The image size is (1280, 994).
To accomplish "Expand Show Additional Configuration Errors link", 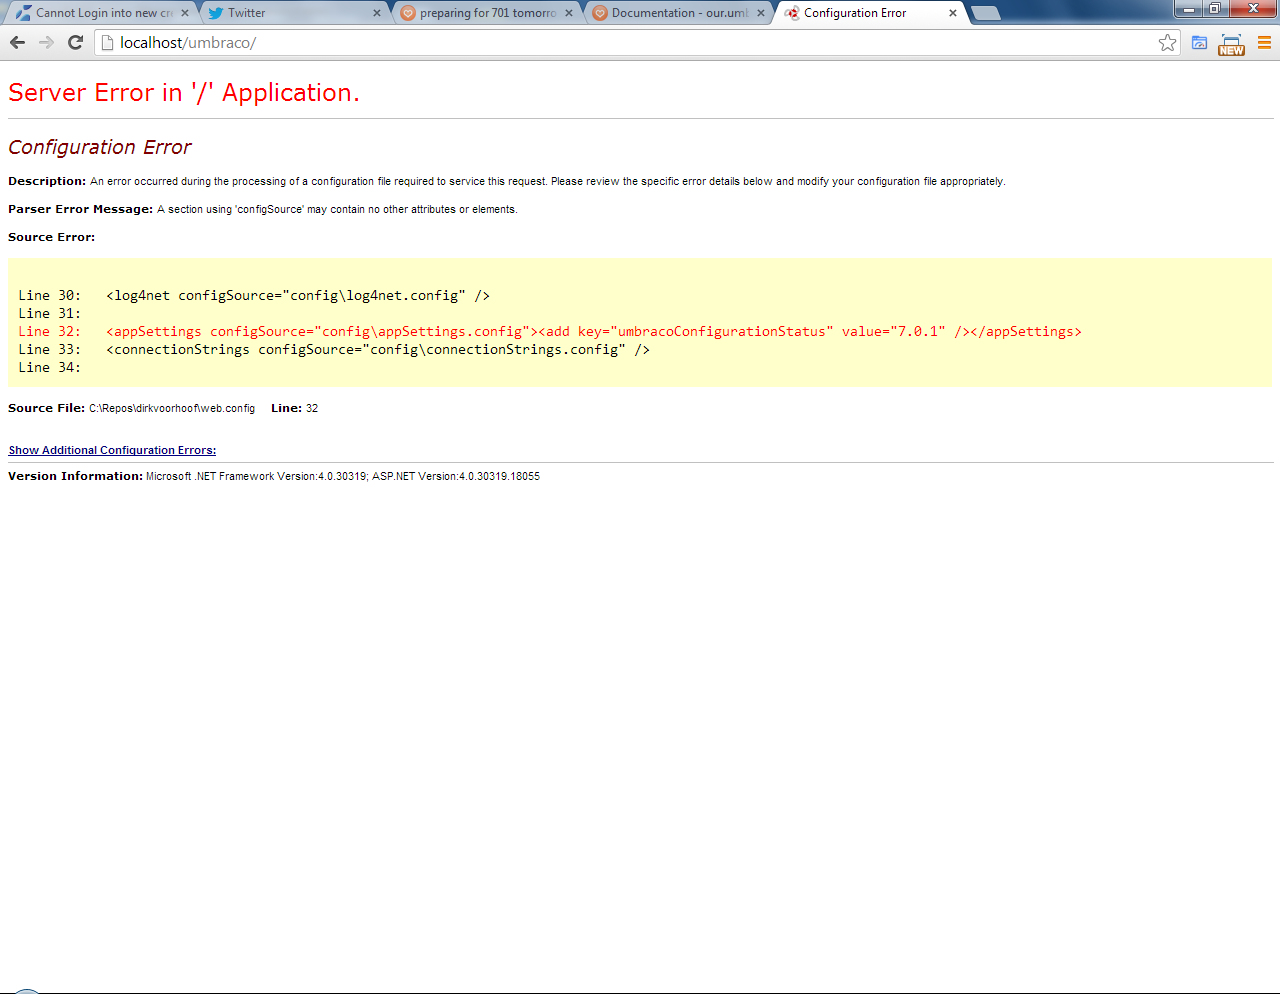I will [x=112, y=450].
